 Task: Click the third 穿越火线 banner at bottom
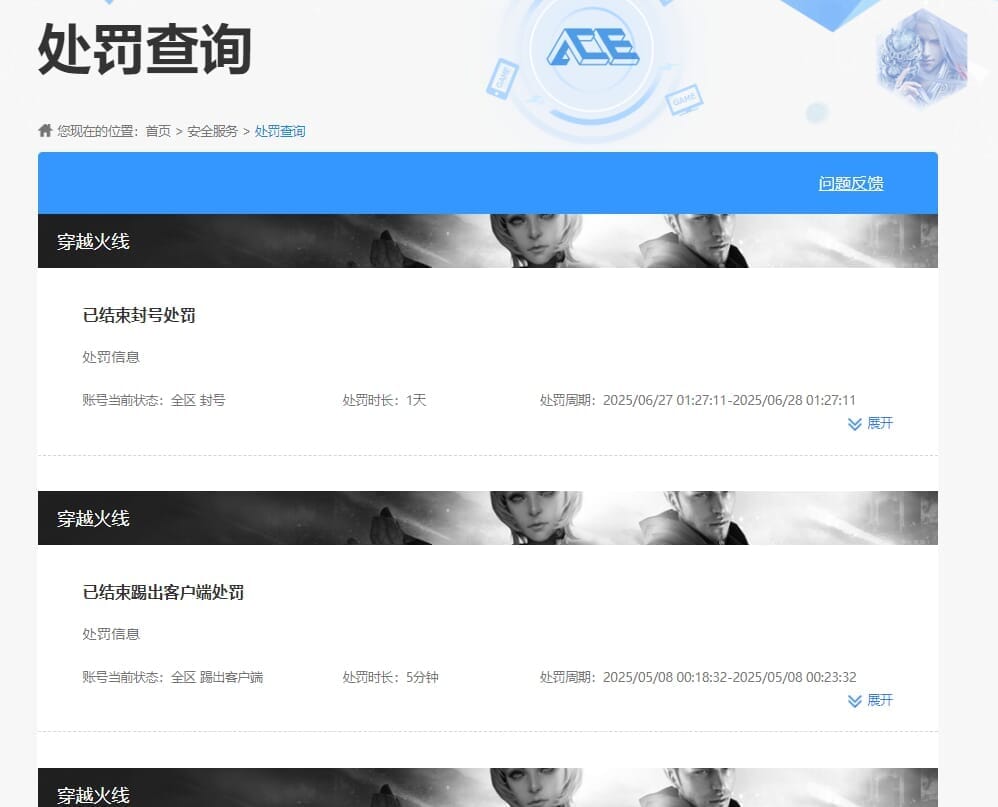(x=488, y=788)
